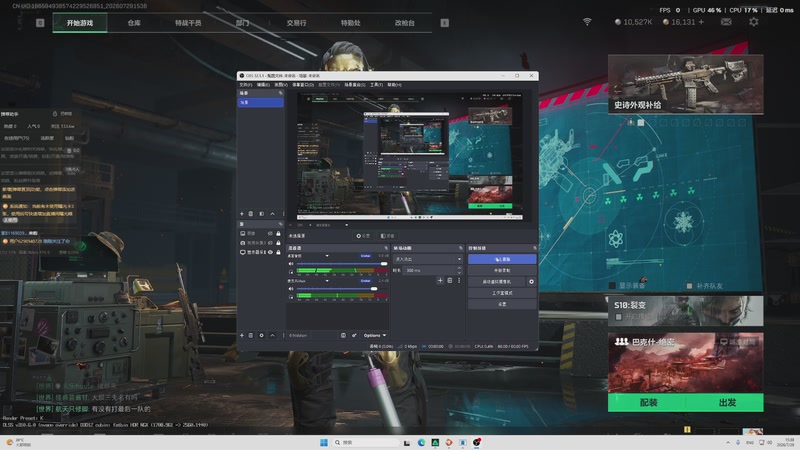Toggle monitoring headphone icon for 麦克风/Aux
The width and height of the screenshot is (800, 450).
point(291,296)
